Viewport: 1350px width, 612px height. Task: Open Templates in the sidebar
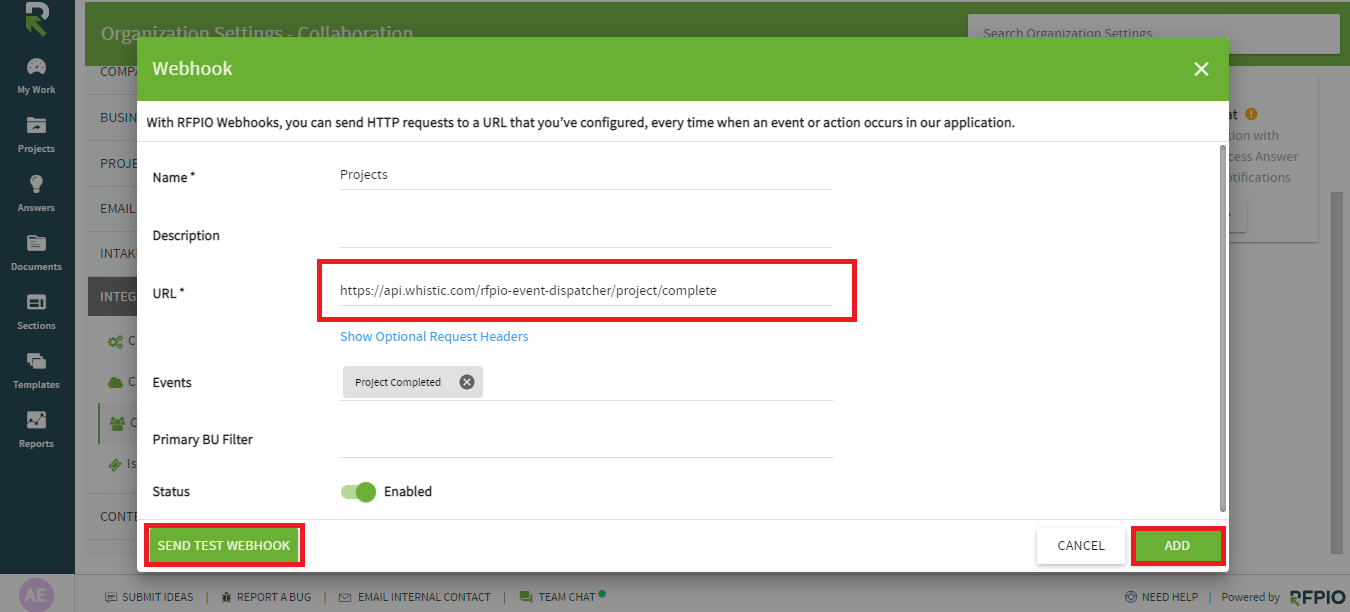(36, 371)
